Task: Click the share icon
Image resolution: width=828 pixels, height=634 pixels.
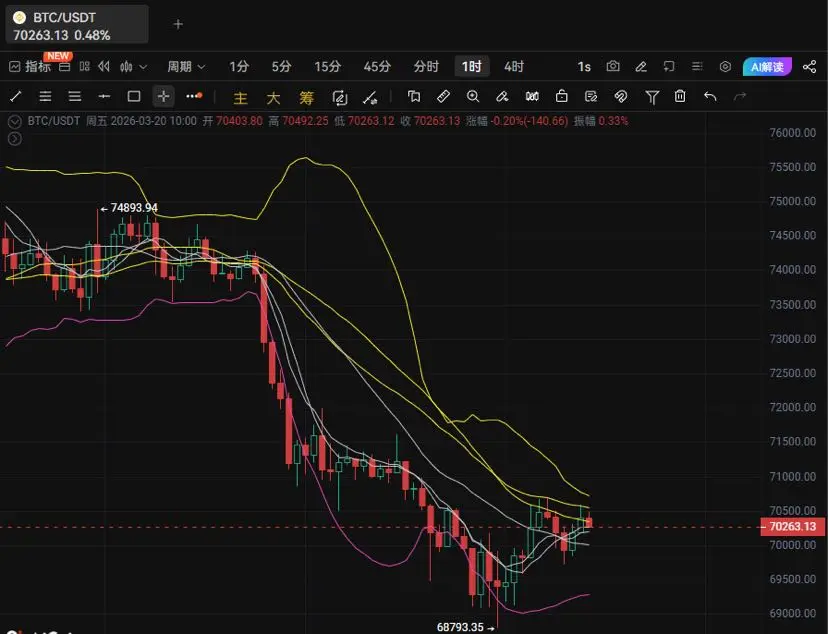Action: [809, 67]
